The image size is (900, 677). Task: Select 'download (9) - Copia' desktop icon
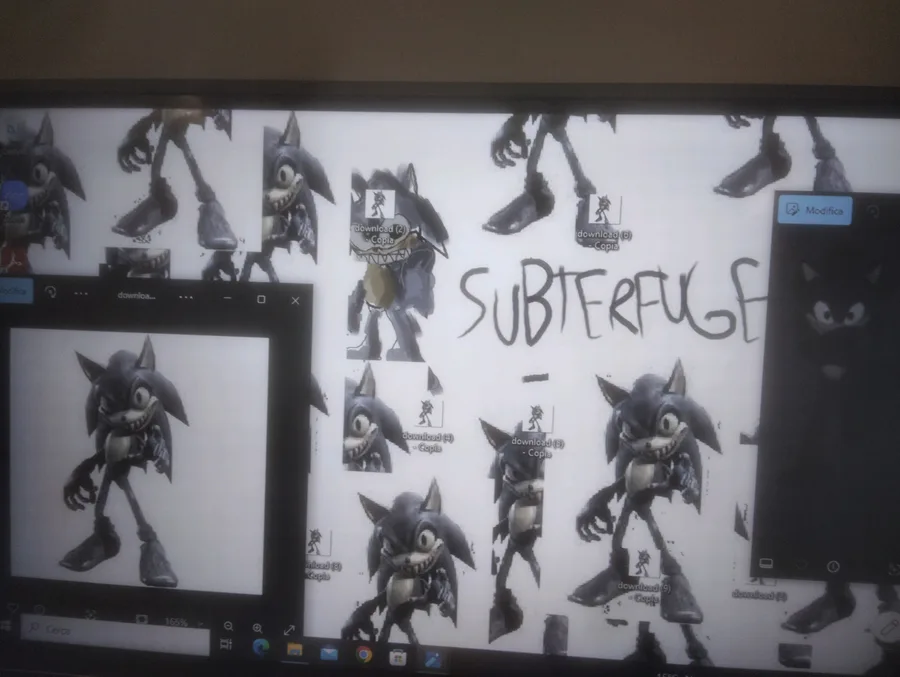[643, 576]
